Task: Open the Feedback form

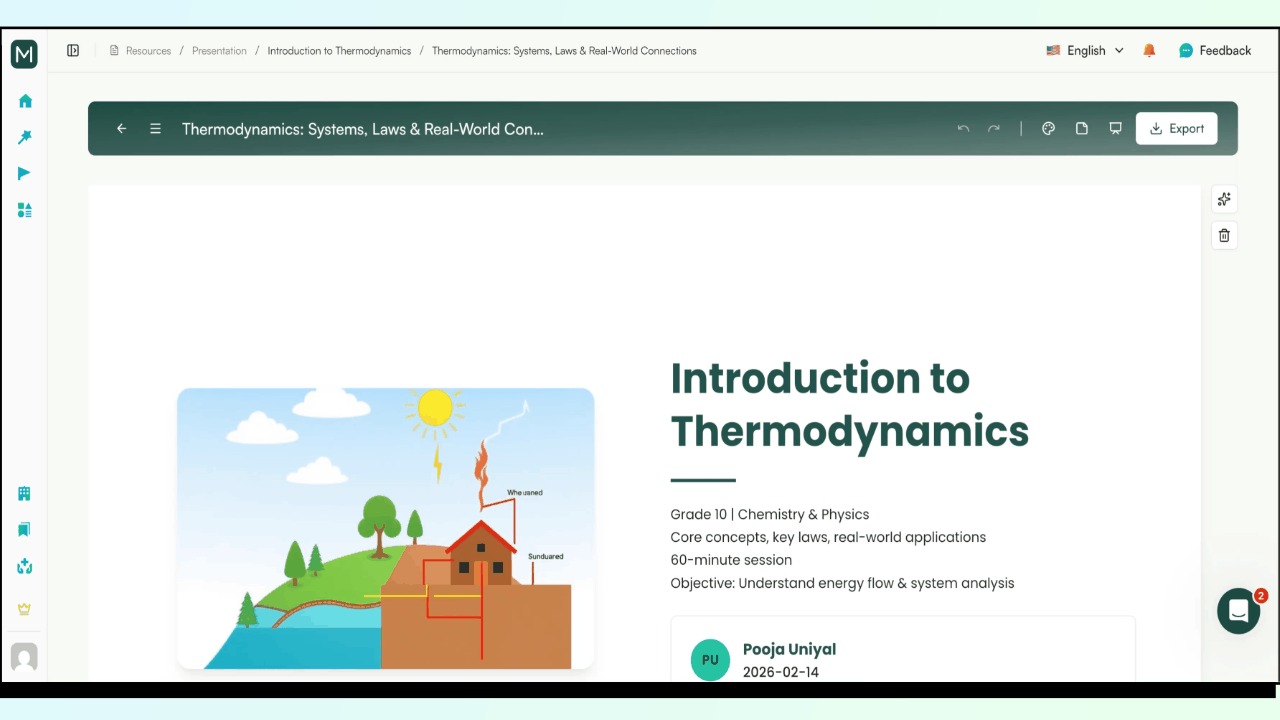Action: tap(1215, 50)
